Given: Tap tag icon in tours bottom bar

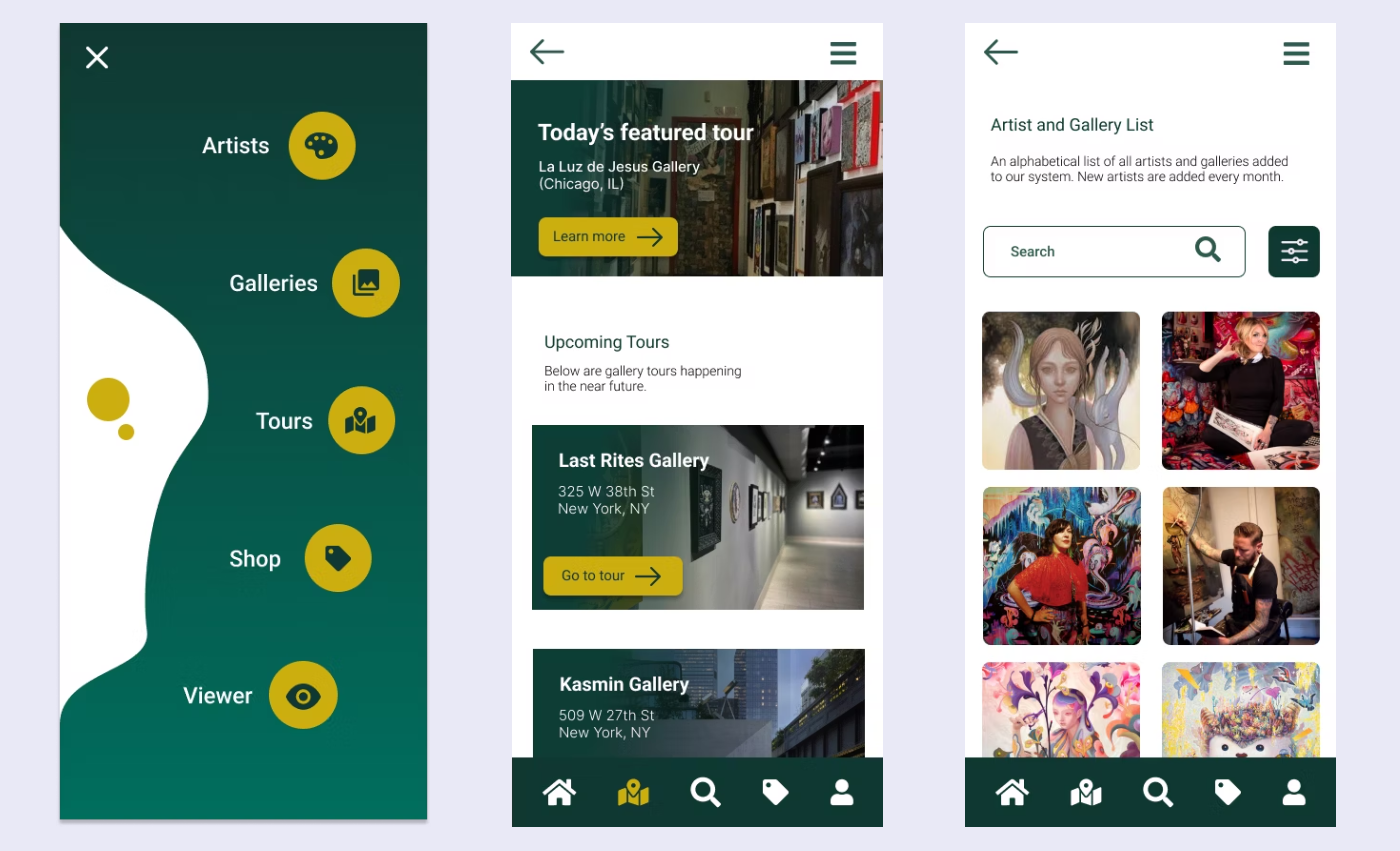Looking at the screenshot, I should (x=775, y=793).
